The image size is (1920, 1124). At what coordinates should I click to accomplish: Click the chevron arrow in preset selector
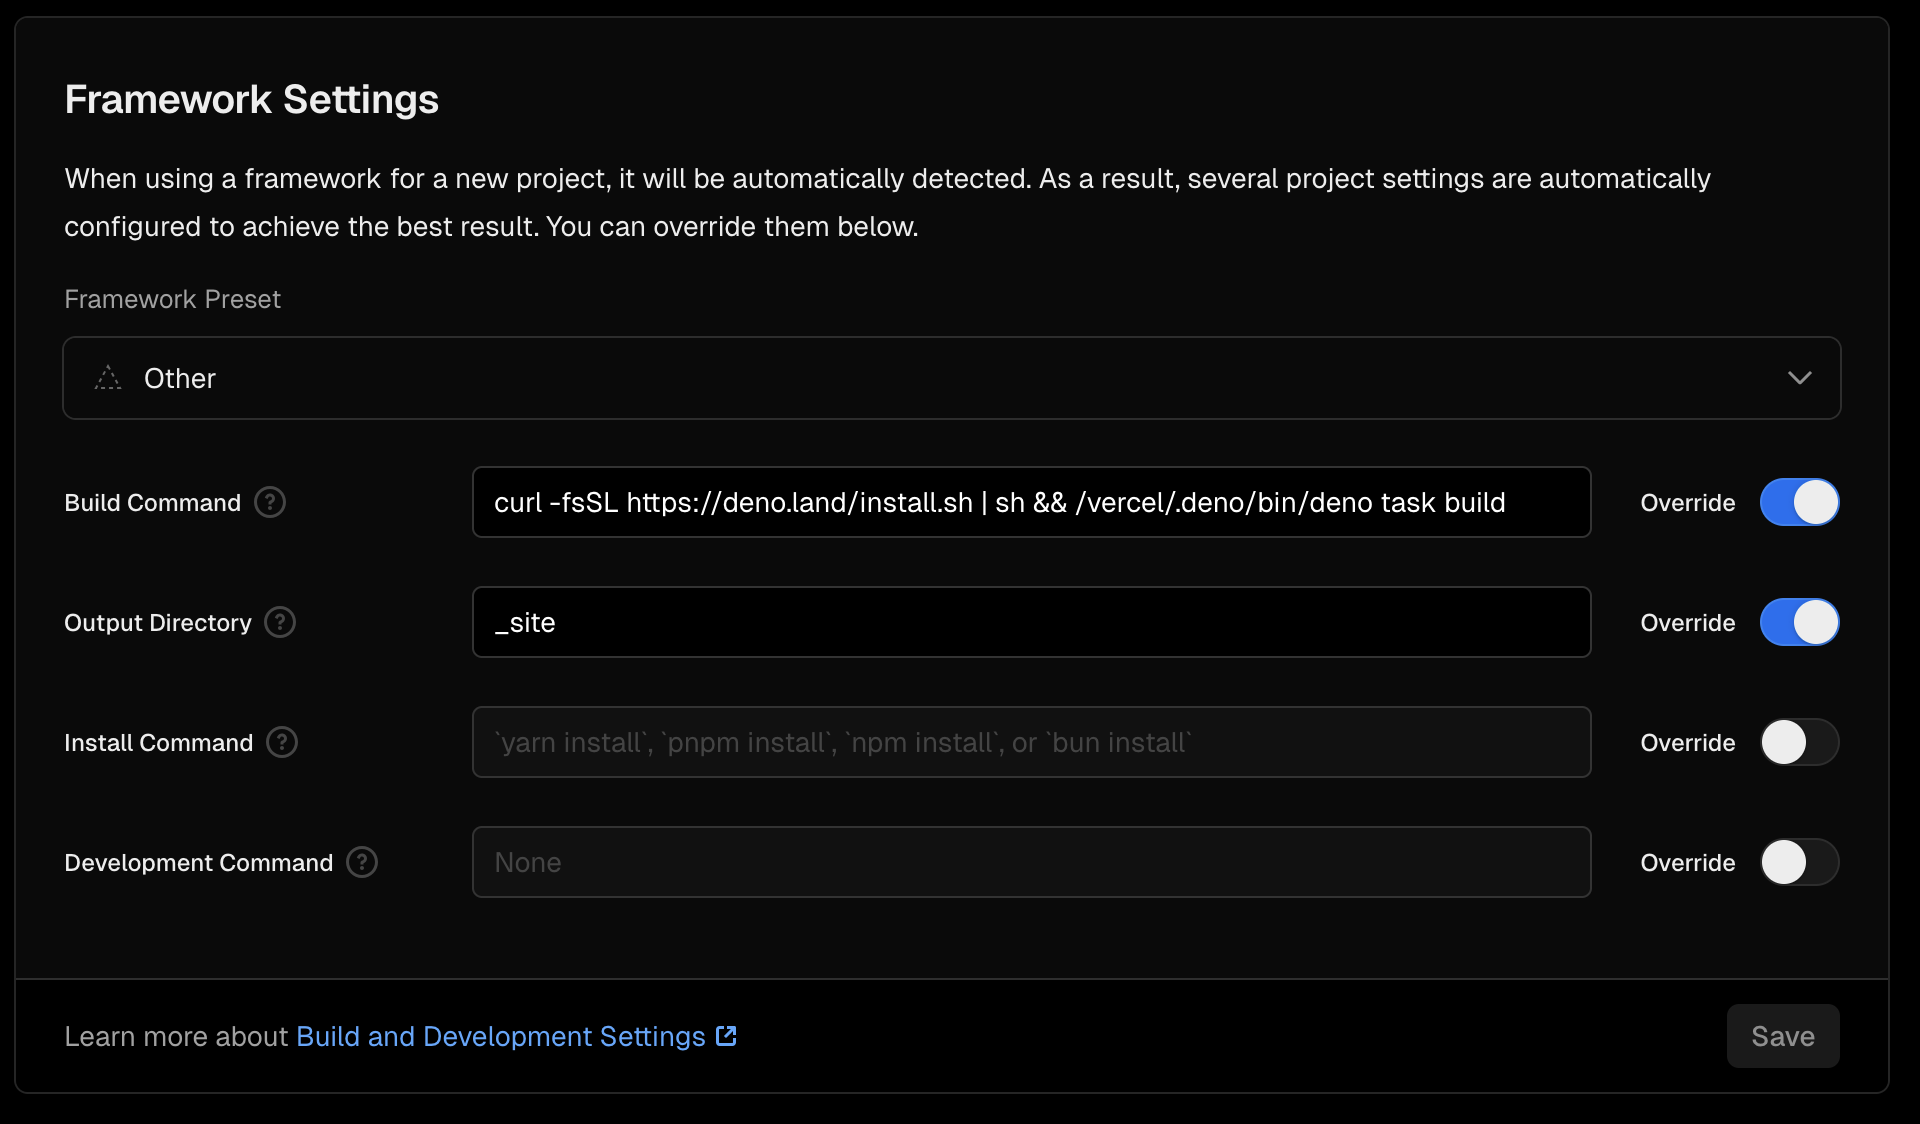click(x=1799, y=378)
